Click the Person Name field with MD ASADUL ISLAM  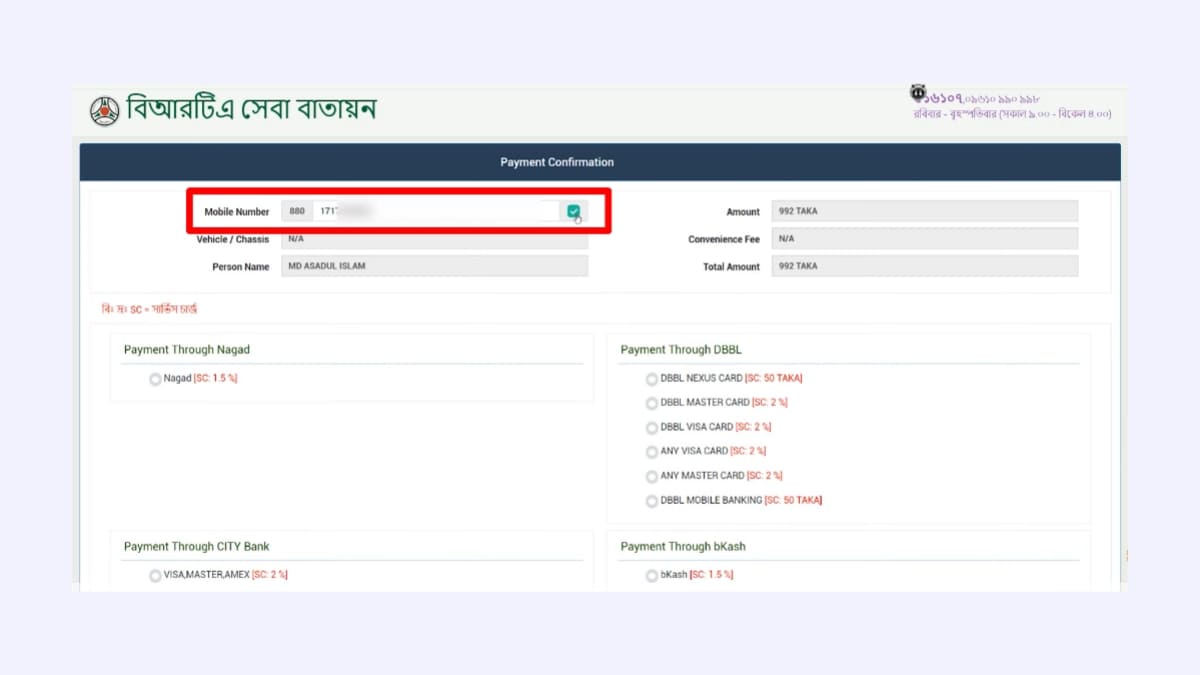tap(435, 265)
